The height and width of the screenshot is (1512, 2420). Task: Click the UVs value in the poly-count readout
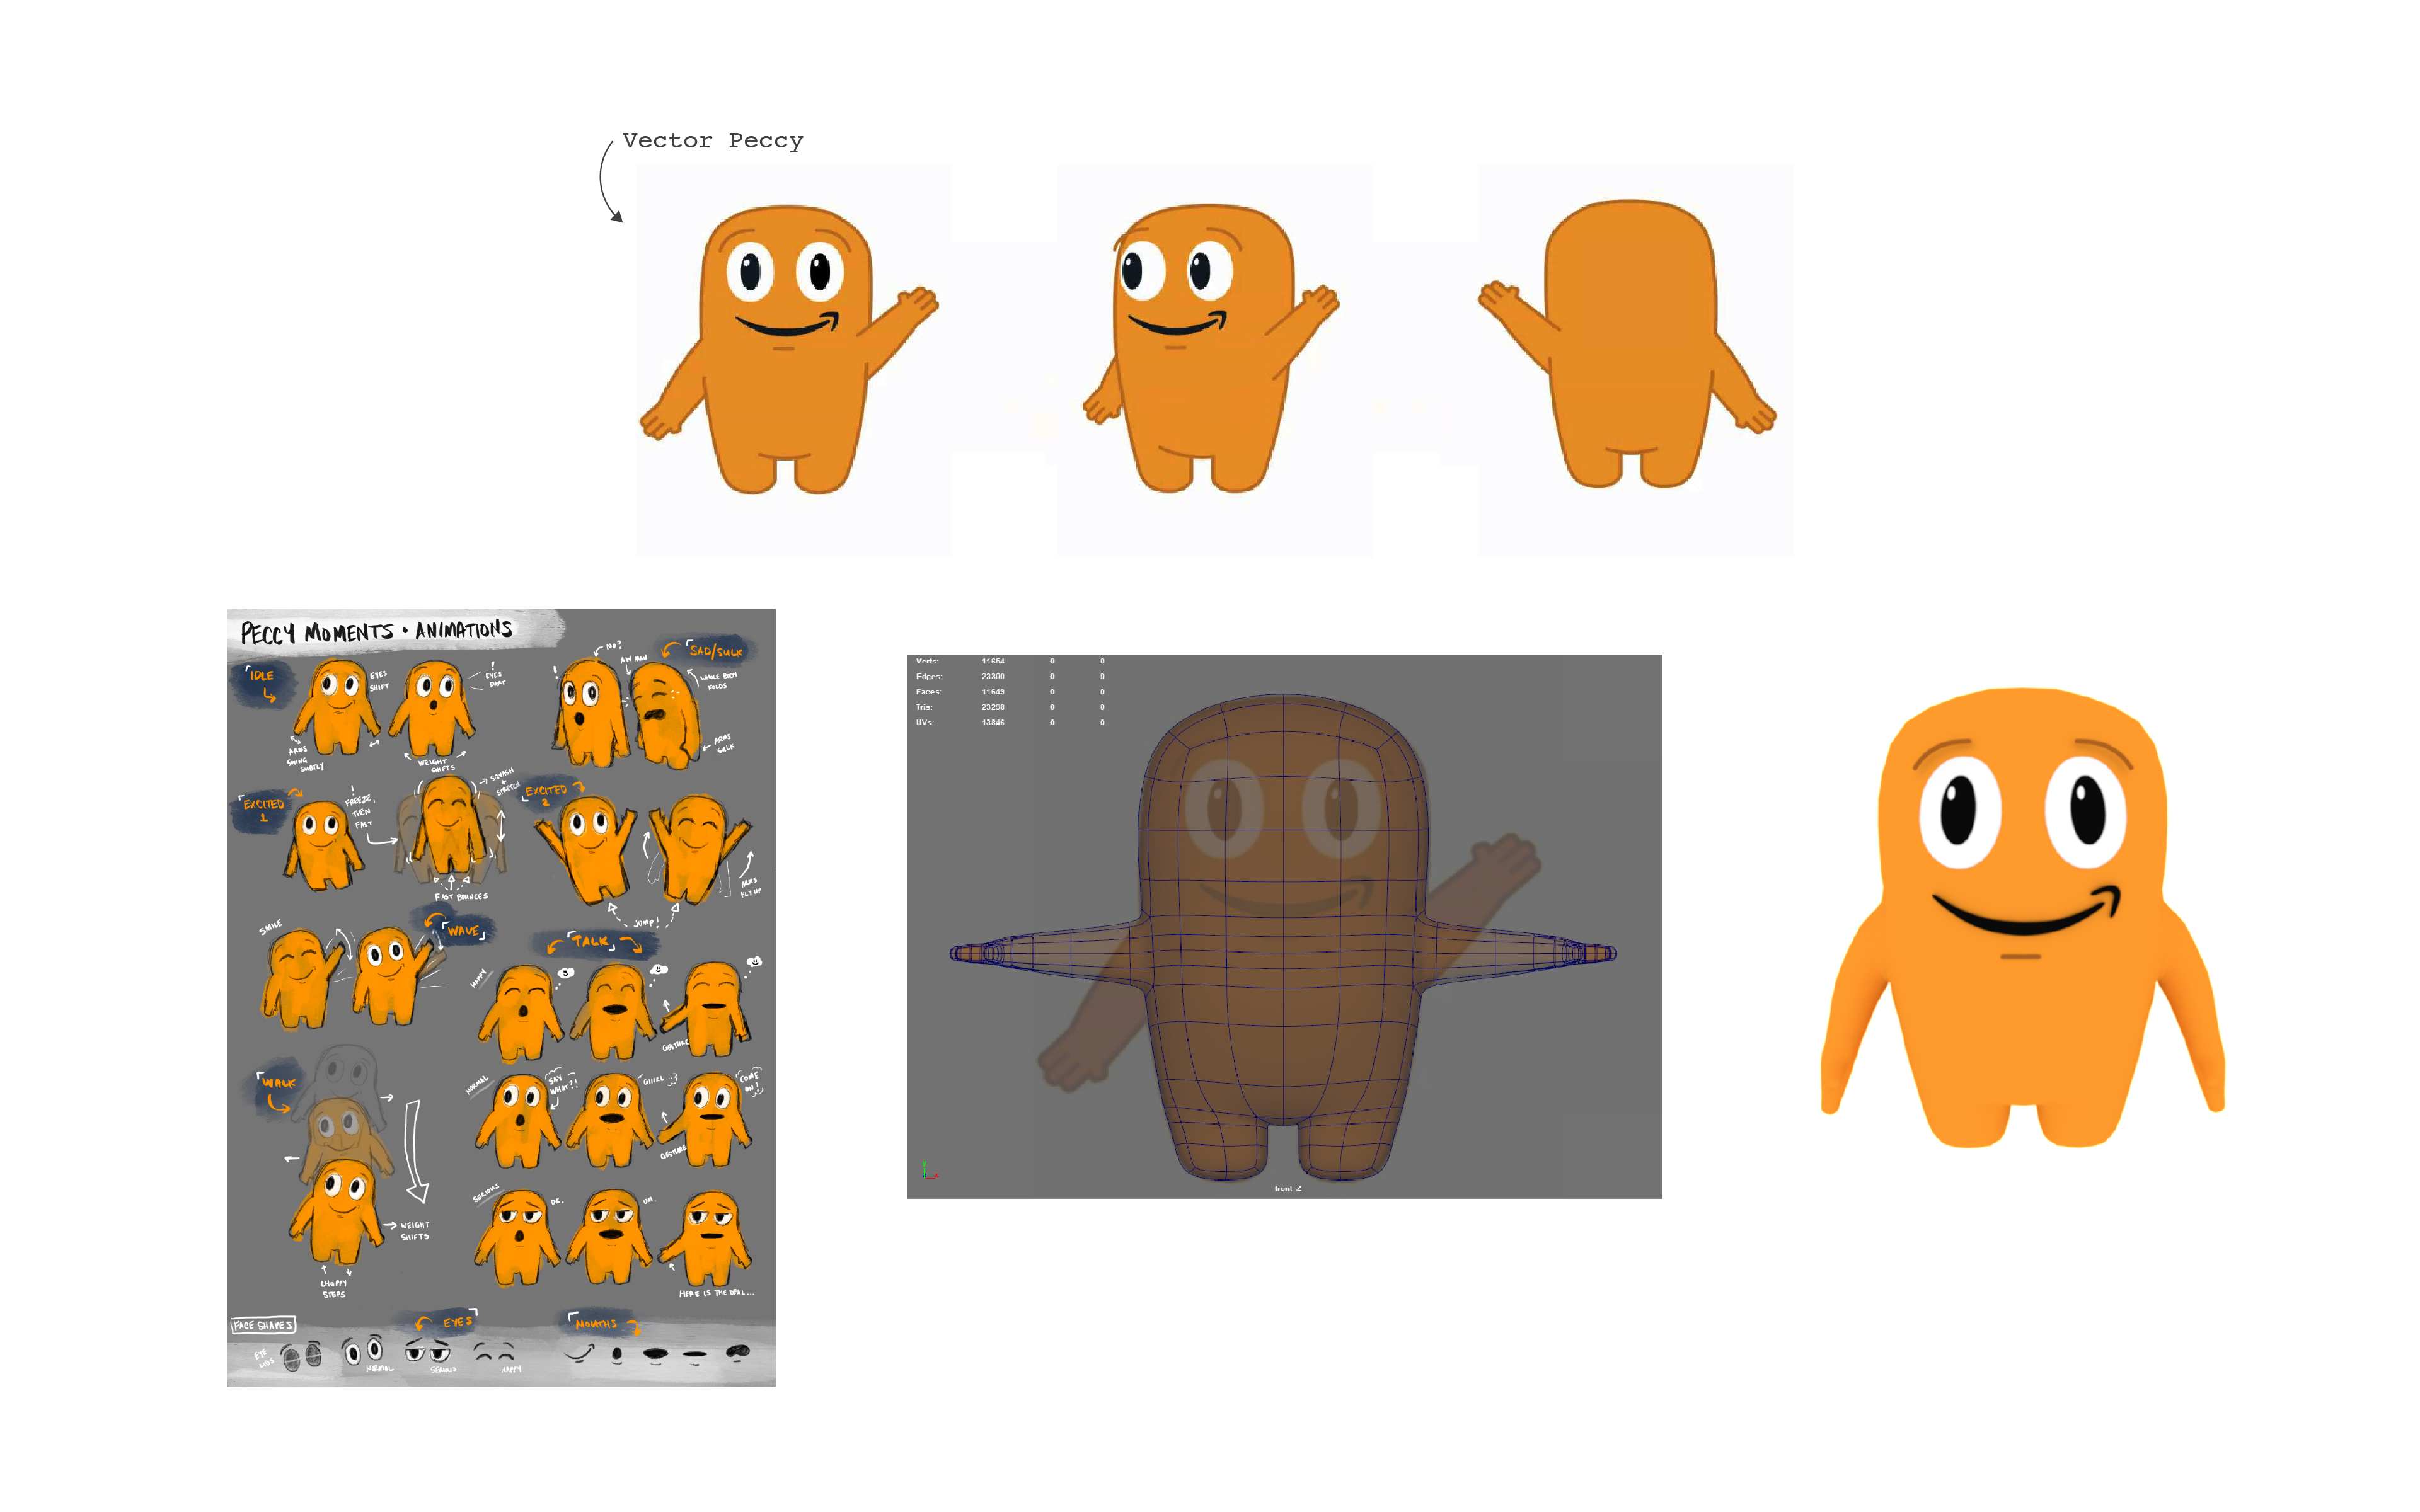pyautogui.click(x=993, y=723)
